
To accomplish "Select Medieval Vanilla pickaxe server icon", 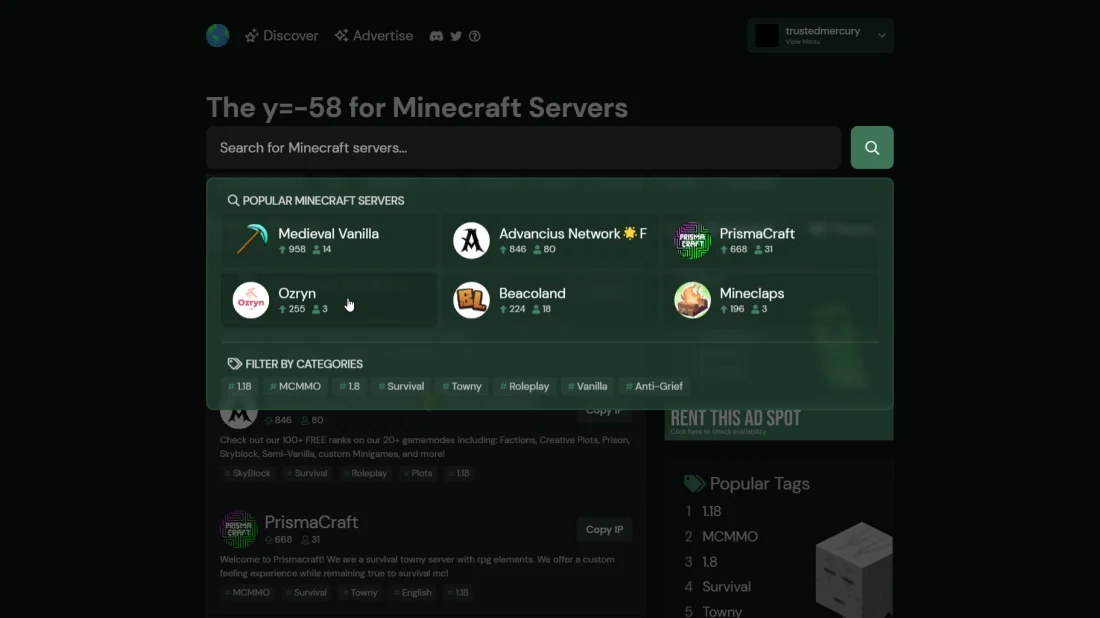I will (251, 240).
